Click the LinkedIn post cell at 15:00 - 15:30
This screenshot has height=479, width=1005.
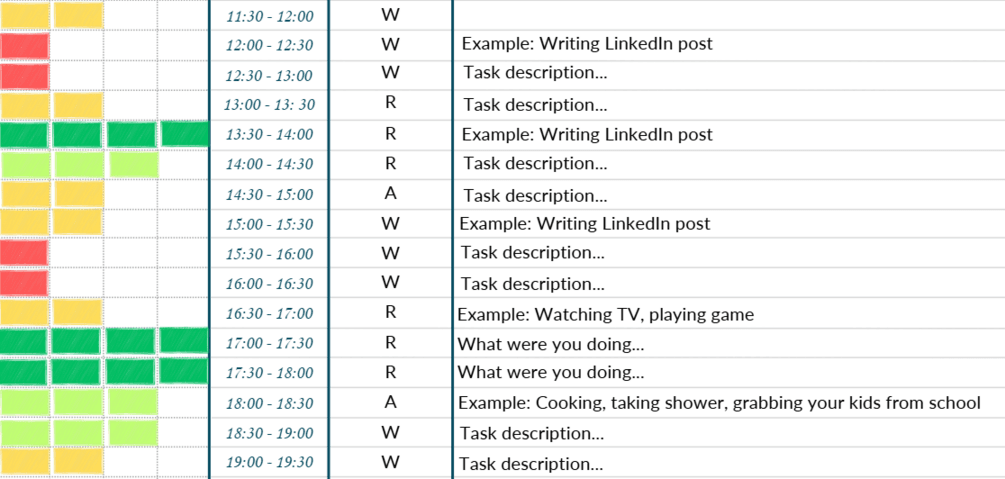[x=585, y=224]
